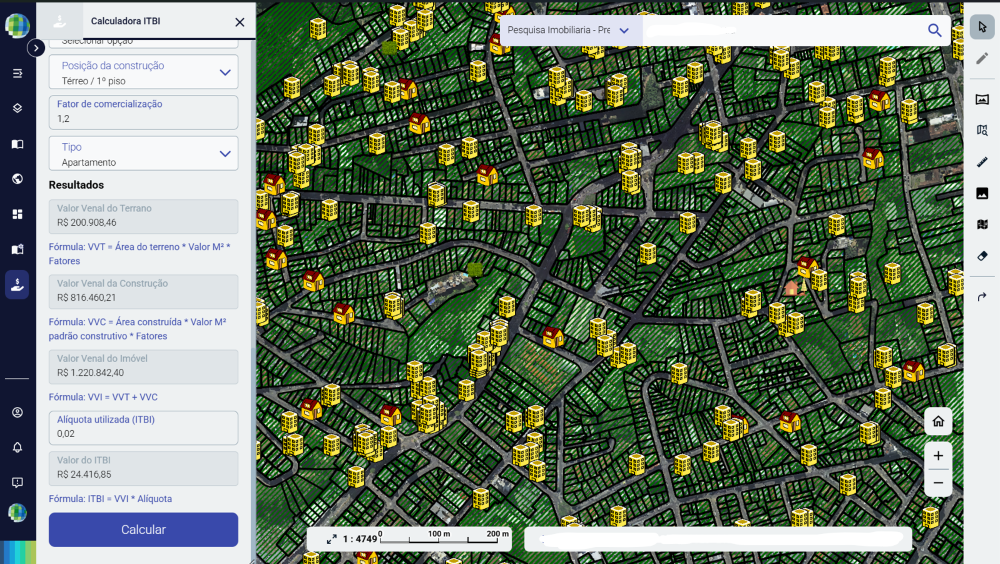Click the globe icon in sidebar

tap(17, 179)
